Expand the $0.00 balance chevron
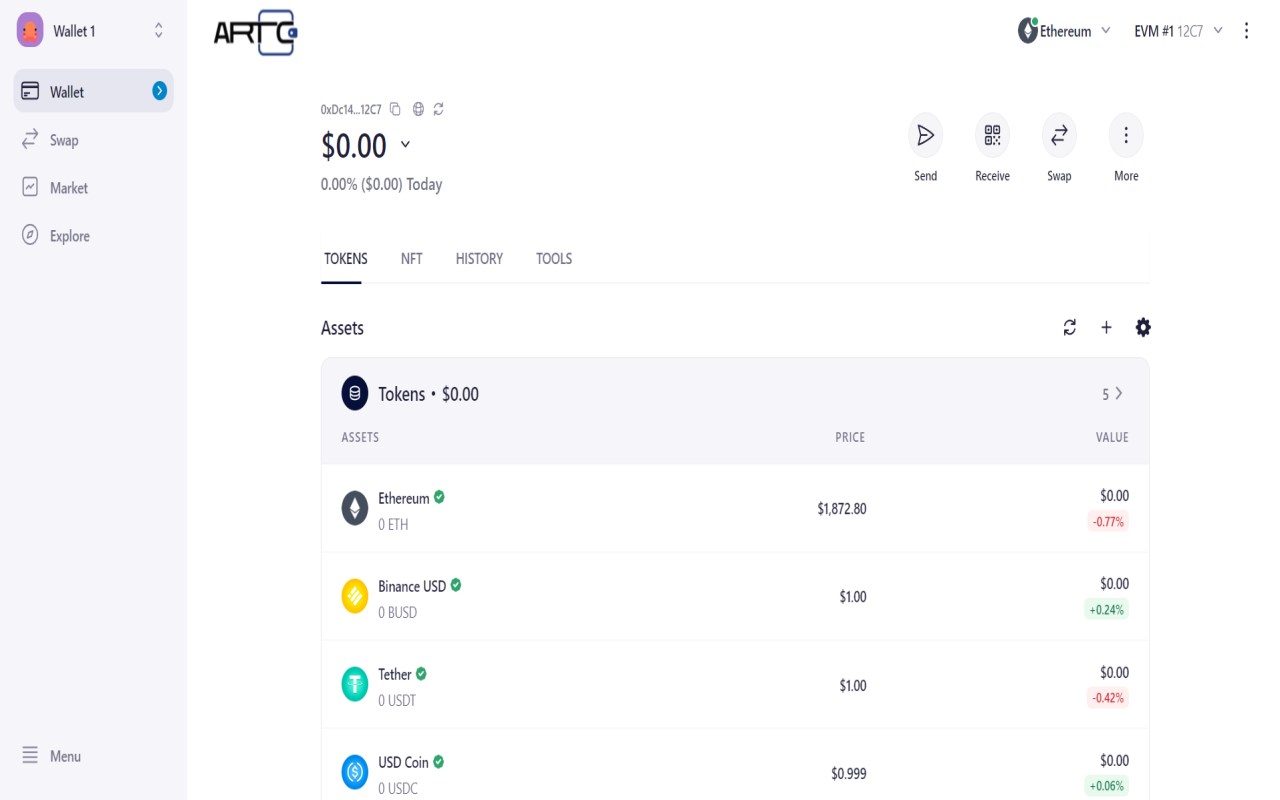Viewport: 1280px width, 800px height. pyautogui.click(x=405, y=145)
